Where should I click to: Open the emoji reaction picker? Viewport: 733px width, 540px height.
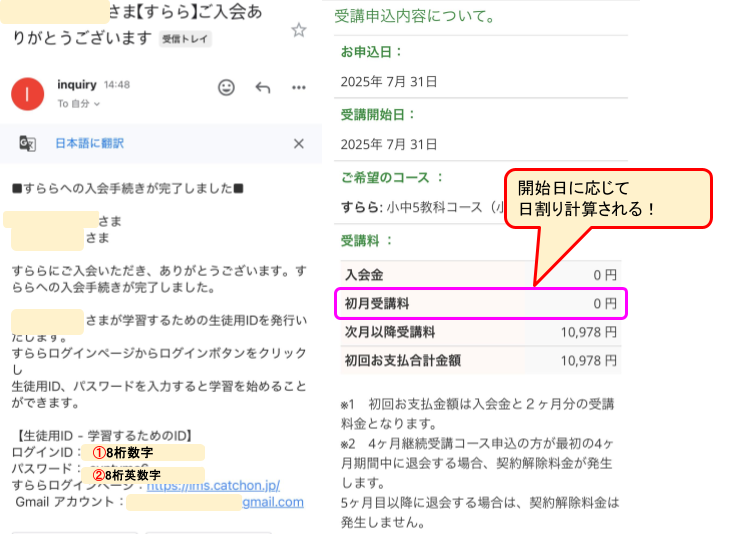[x=226, y=87]
